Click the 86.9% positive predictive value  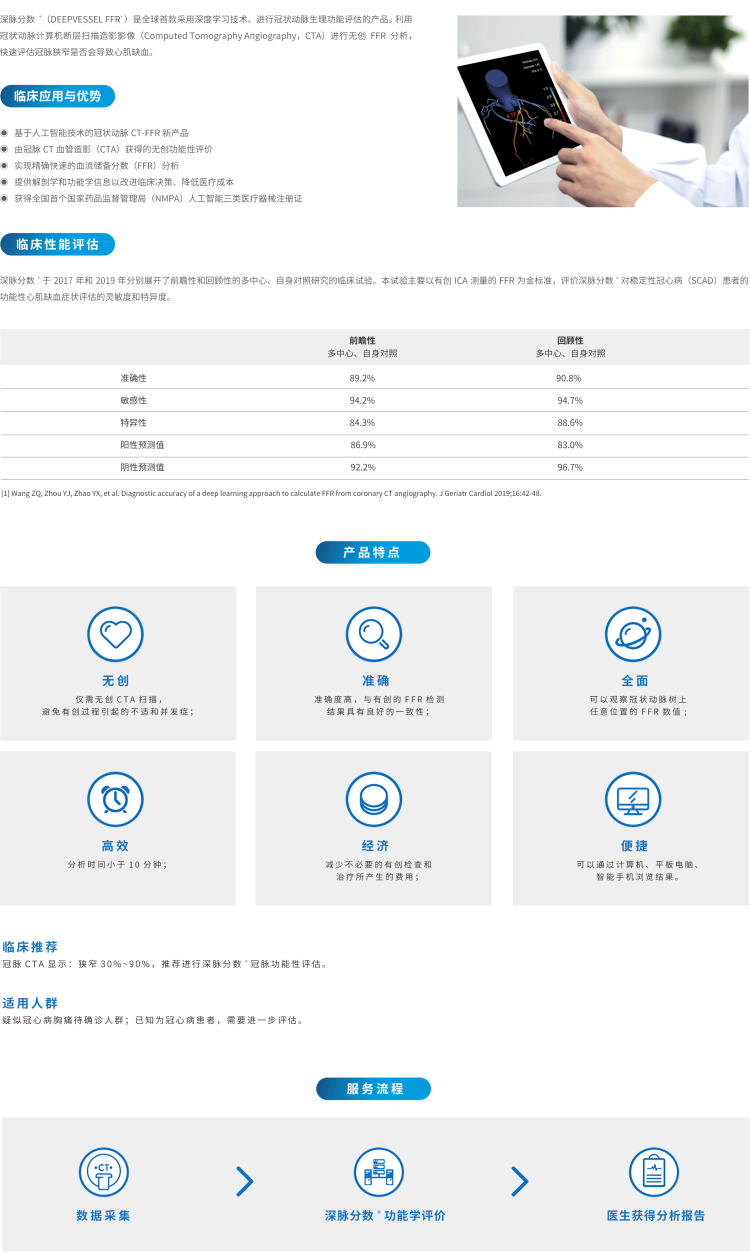tap(362, 445)
